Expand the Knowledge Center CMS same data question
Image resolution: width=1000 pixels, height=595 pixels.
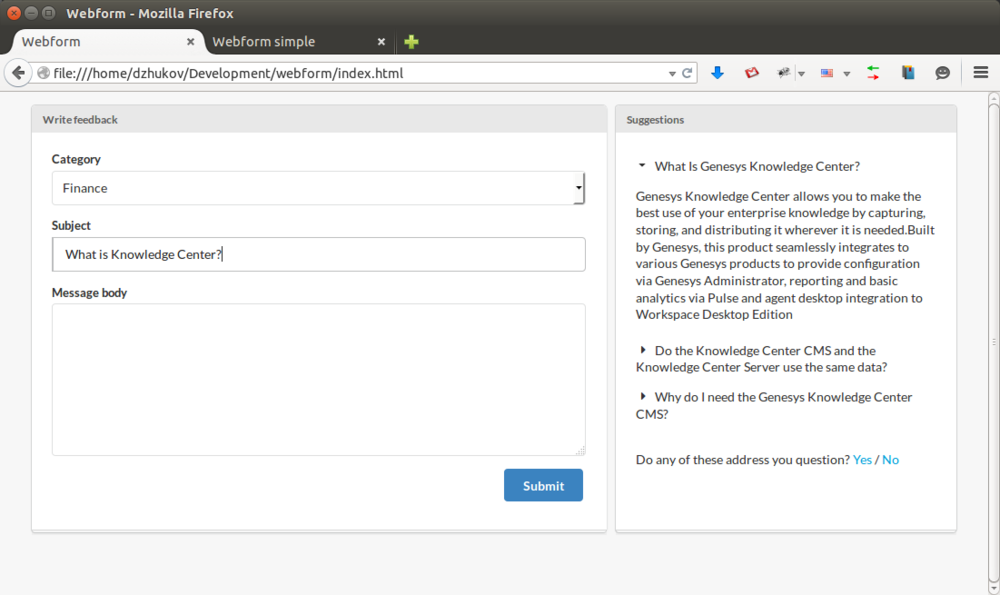pos(761,359)
